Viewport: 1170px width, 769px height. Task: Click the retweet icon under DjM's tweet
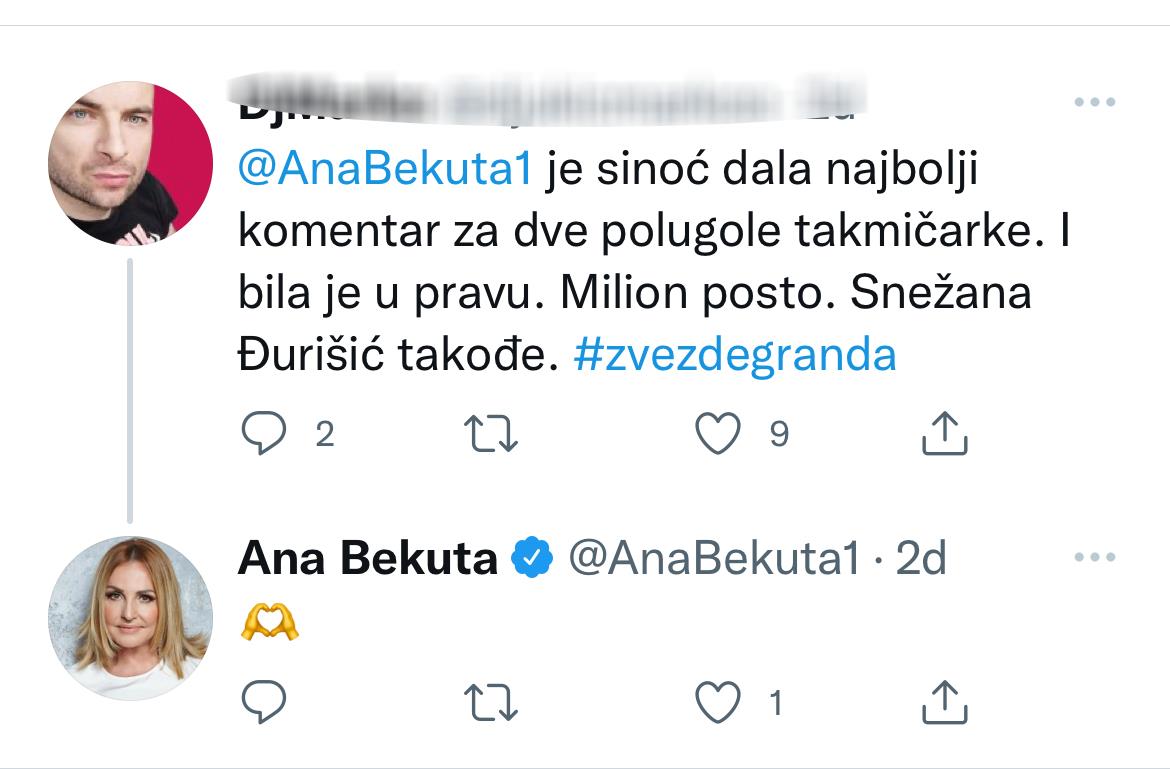pos(490,433)
